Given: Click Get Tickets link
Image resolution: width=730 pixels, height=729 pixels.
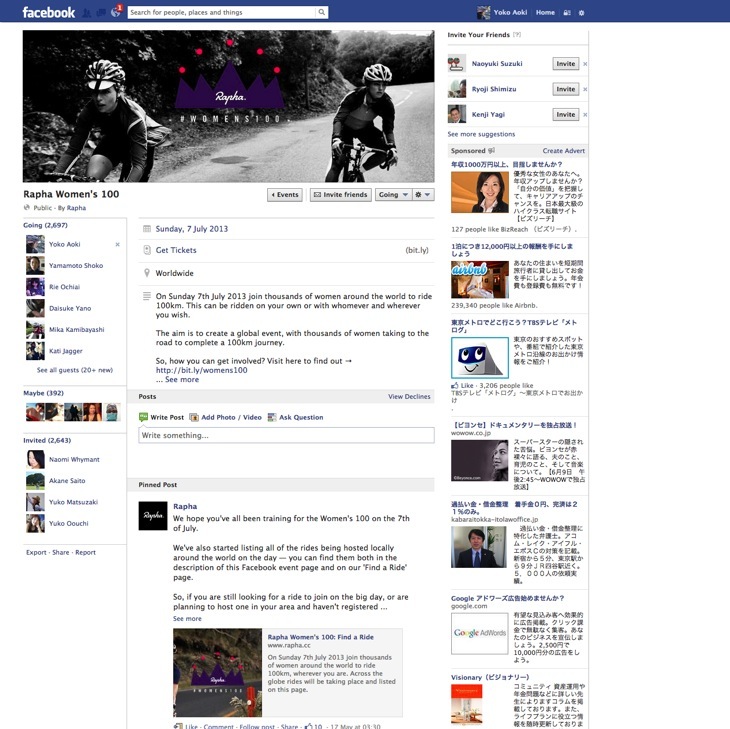Looking at the screenshot, I should tap(176, 250).
